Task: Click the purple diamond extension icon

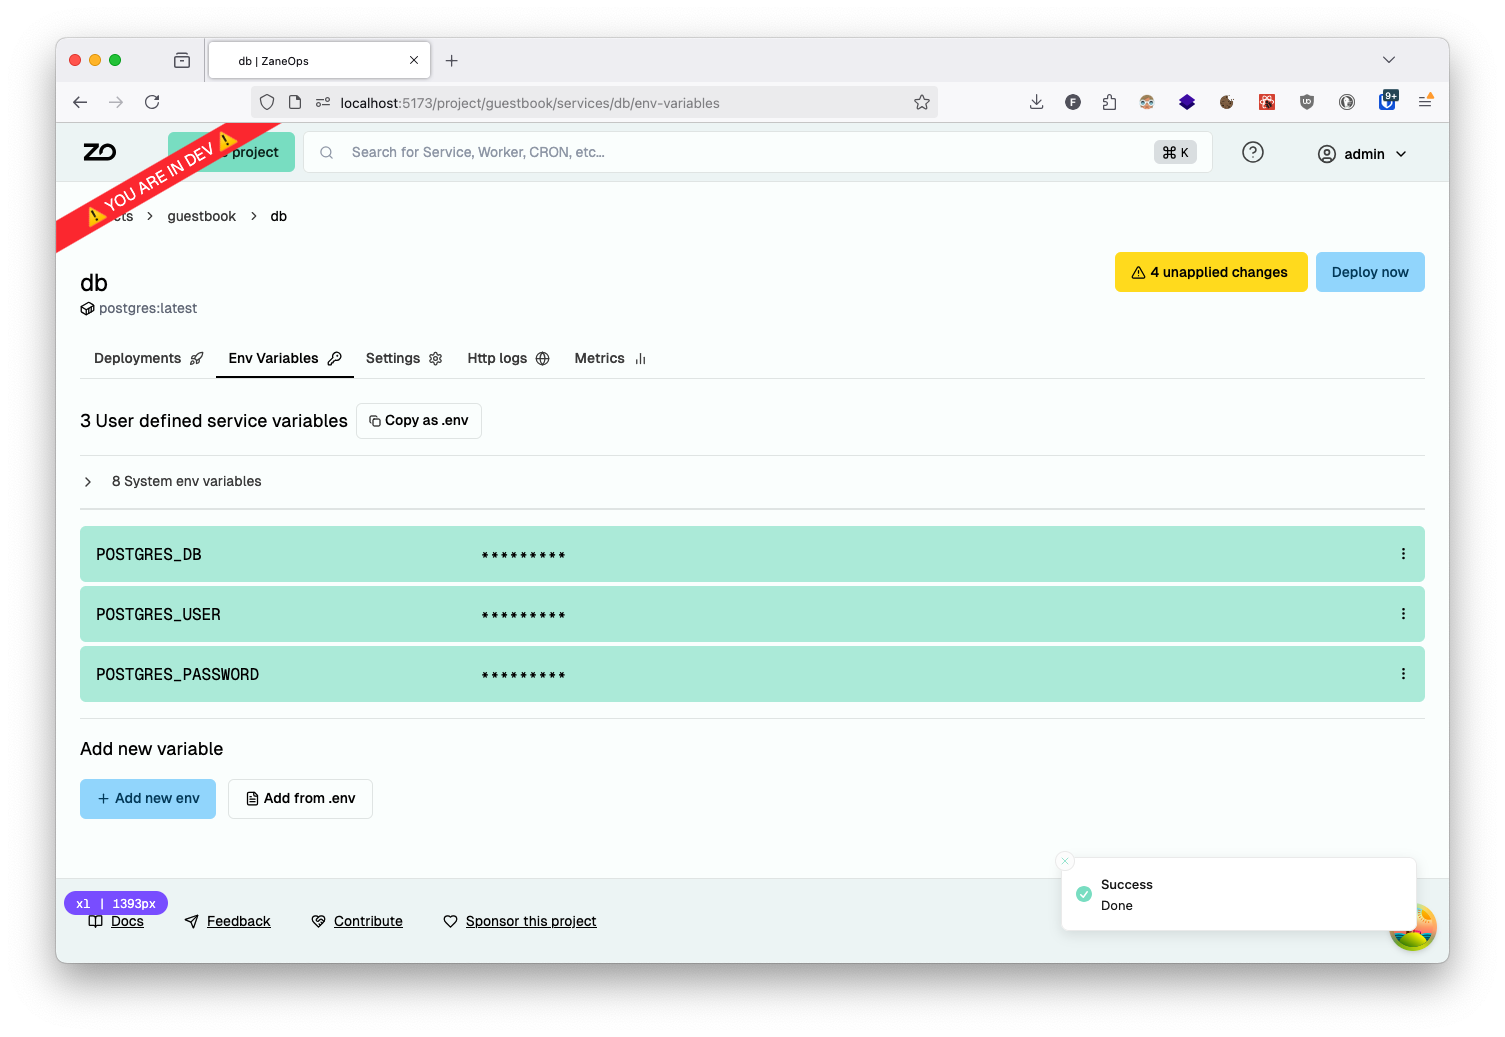Action: [x=1187, y=102]
